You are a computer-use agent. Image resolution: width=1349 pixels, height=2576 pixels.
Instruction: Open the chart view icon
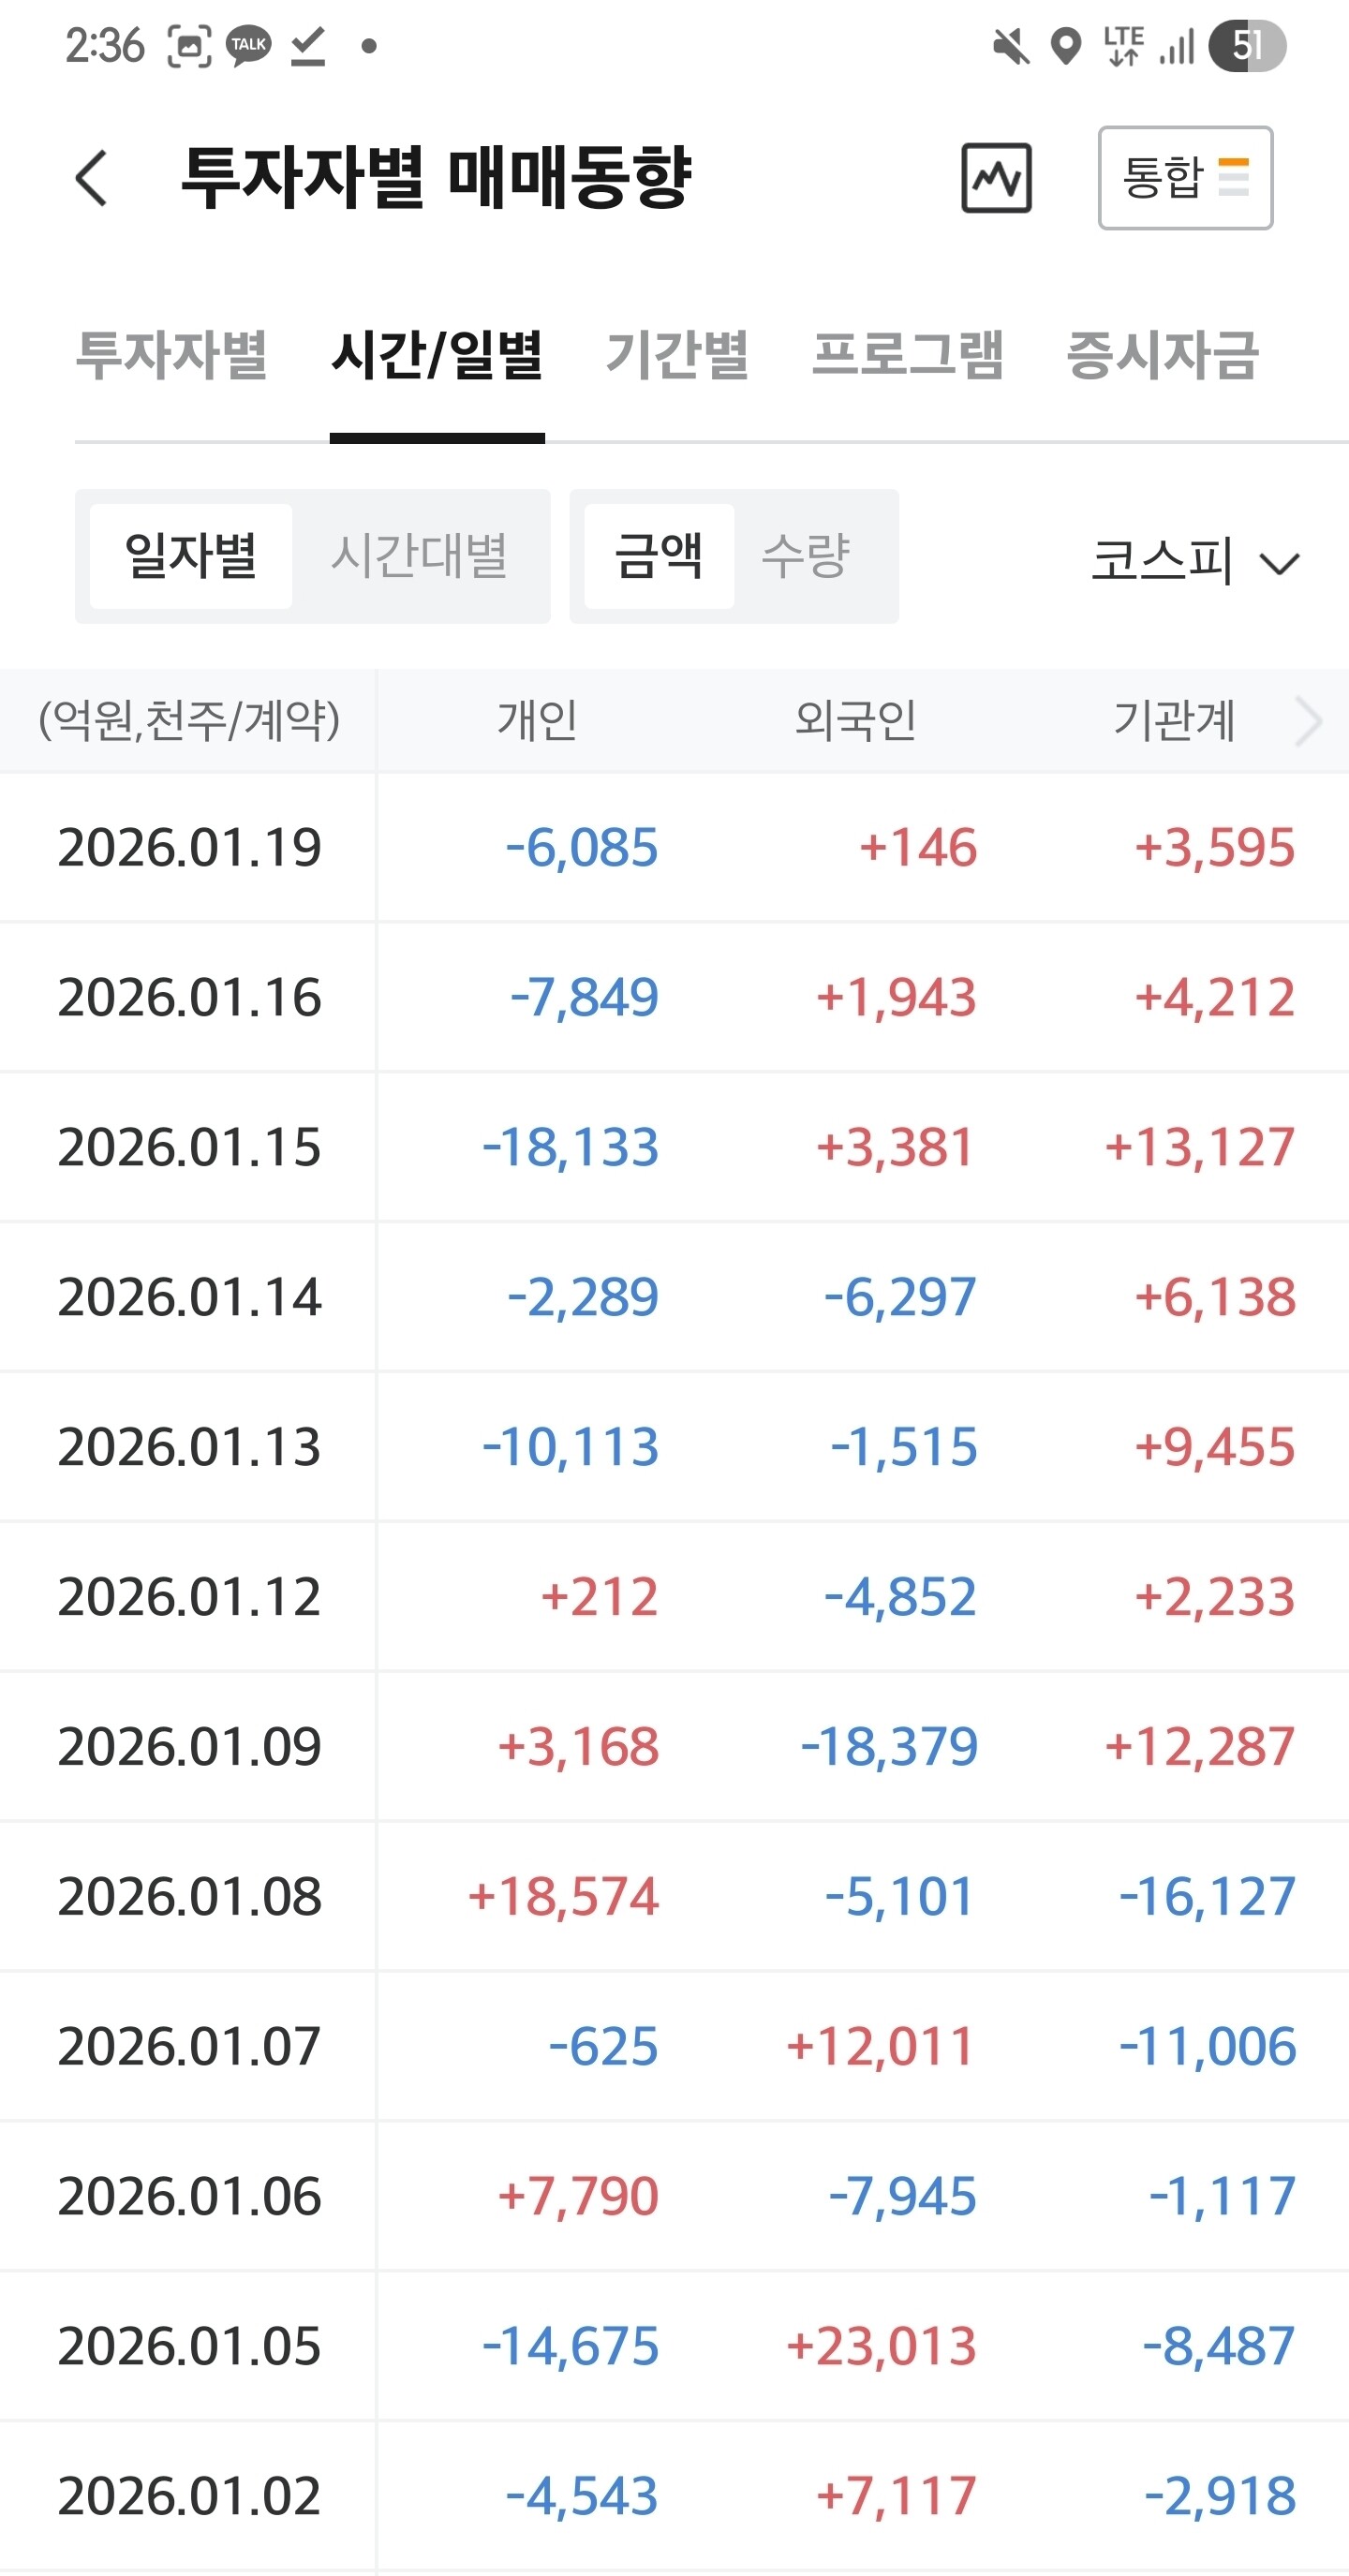[x=996, y=178]
